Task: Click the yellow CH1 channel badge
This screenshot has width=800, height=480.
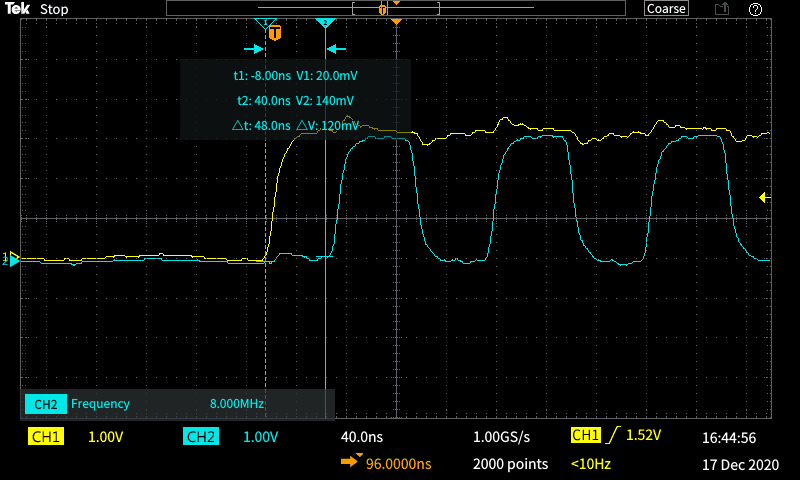Action: click(x=46, y=437)
